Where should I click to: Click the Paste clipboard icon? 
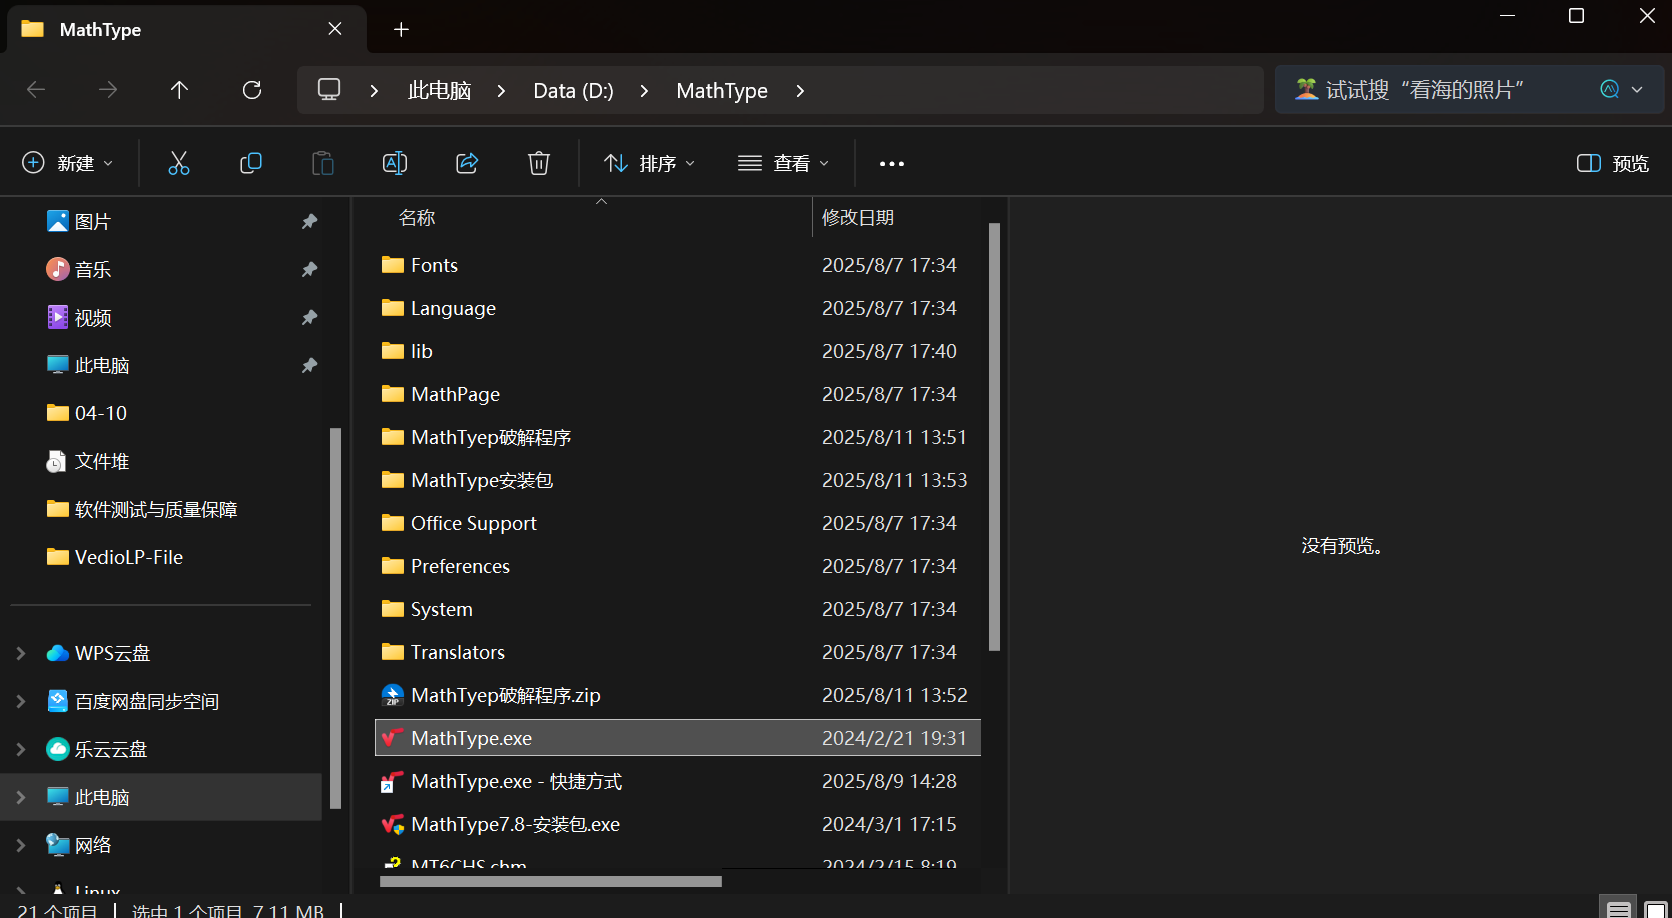pyautogui.click(x=323, y=163)
